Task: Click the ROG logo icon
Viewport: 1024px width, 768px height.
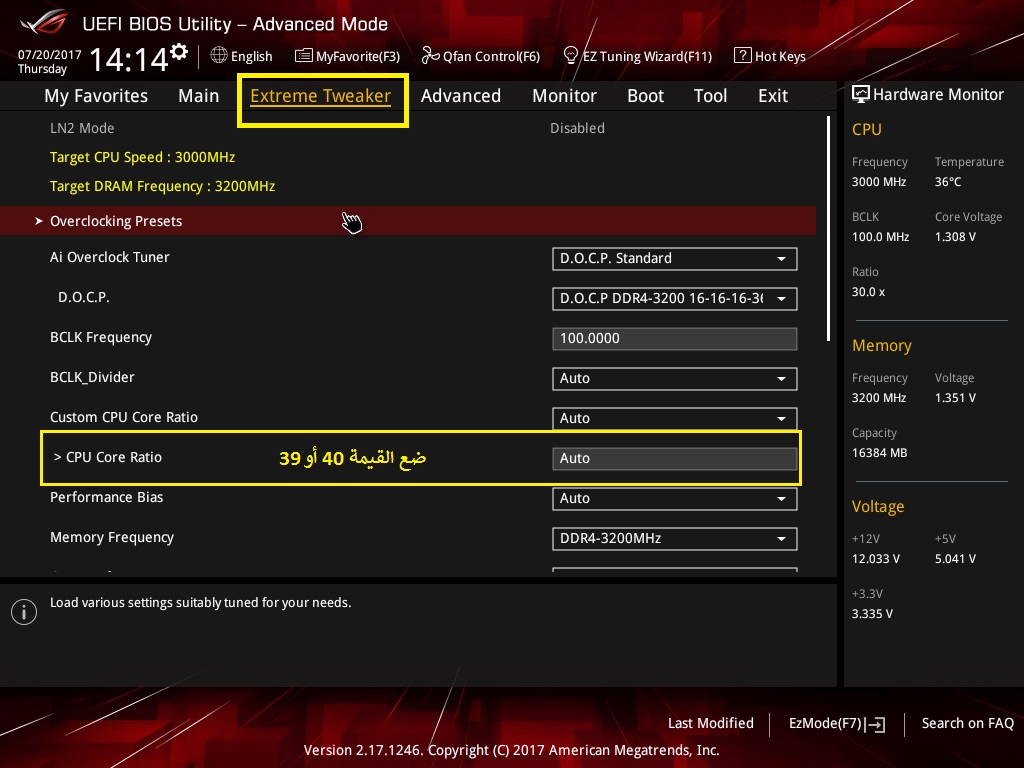Action: click(x=44, y=23)
